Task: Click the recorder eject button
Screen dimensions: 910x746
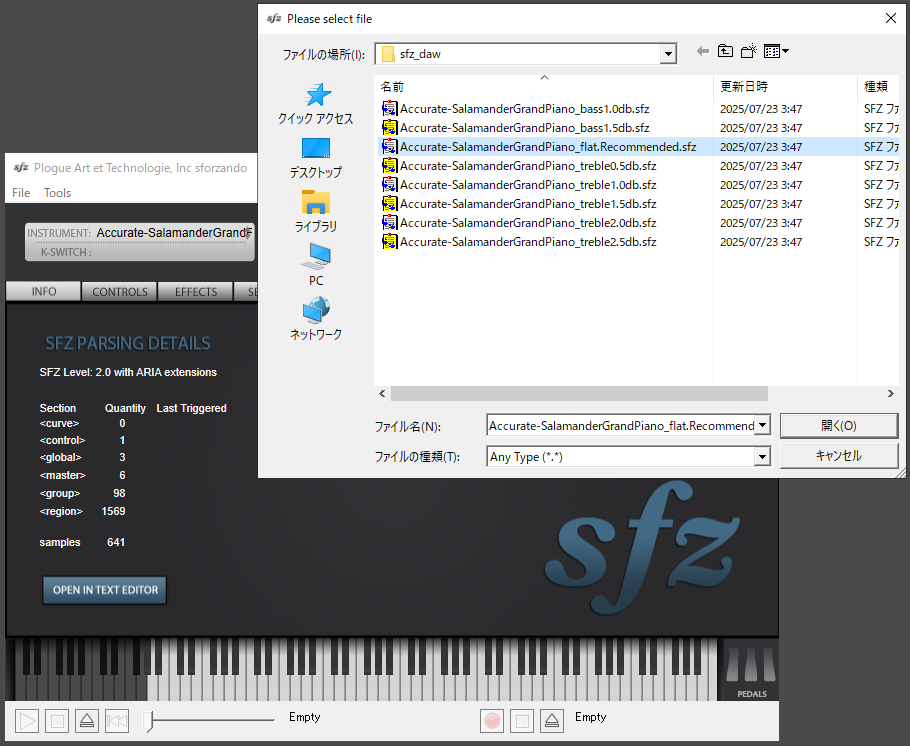Action: (552, 721)
